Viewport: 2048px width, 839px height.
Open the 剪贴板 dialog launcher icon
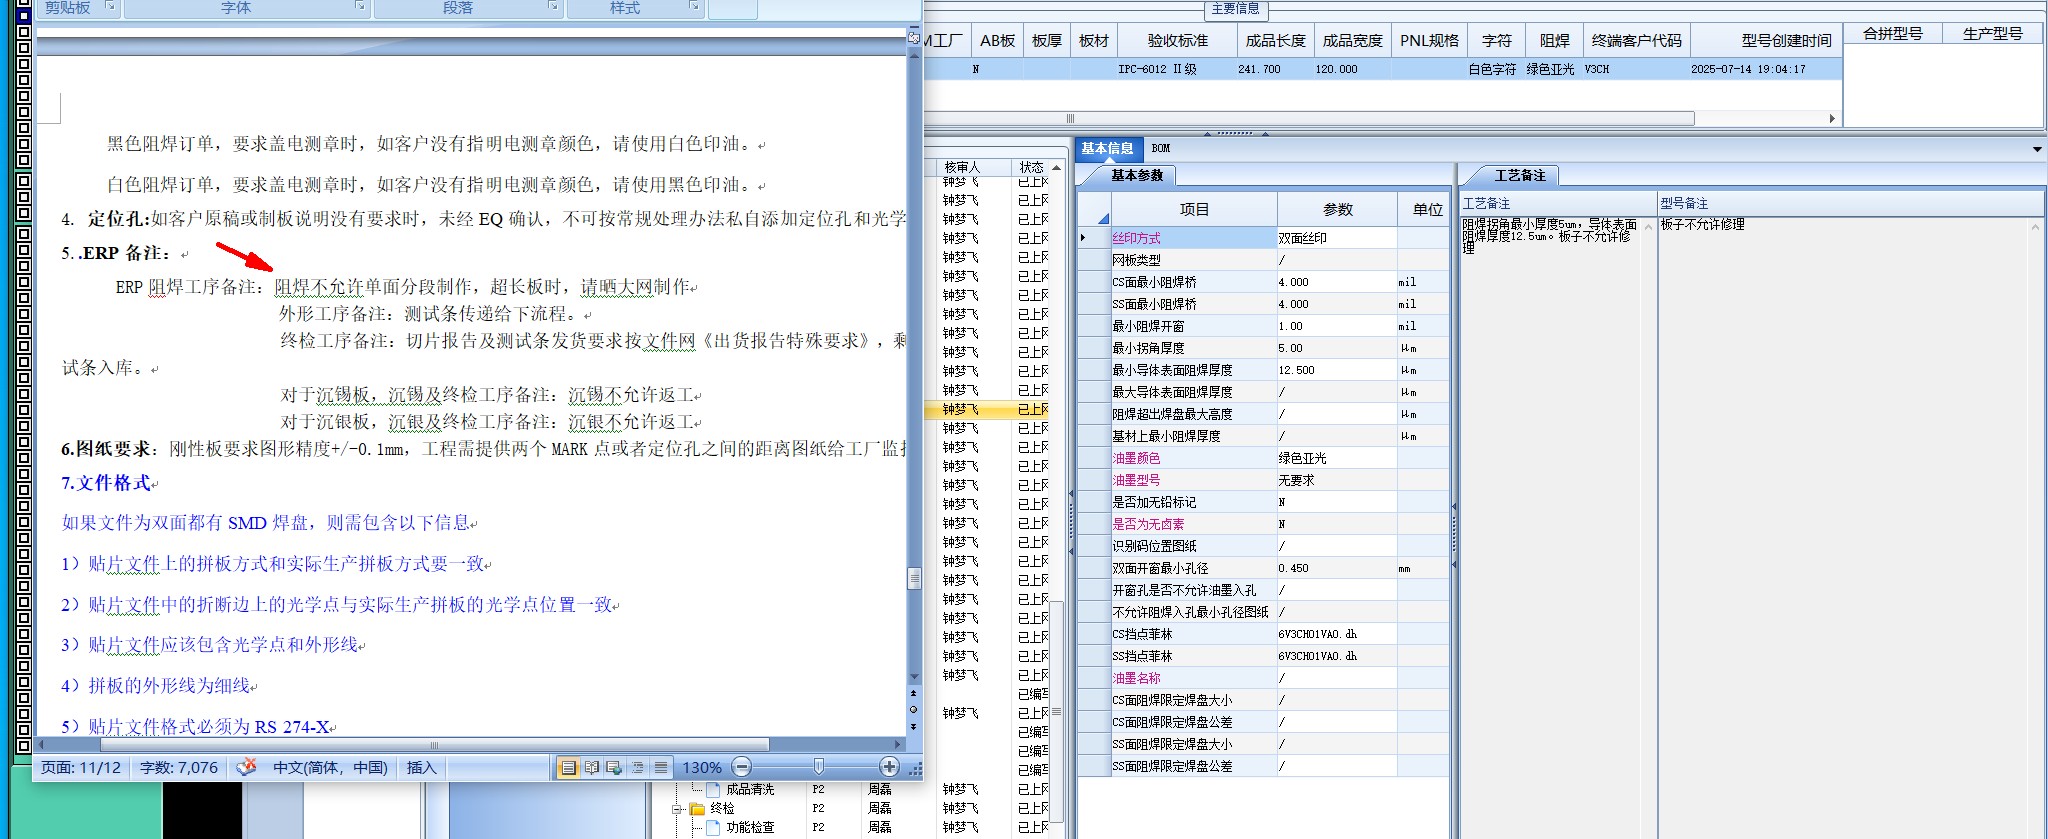pyautogui.click(x=111, y=6)
